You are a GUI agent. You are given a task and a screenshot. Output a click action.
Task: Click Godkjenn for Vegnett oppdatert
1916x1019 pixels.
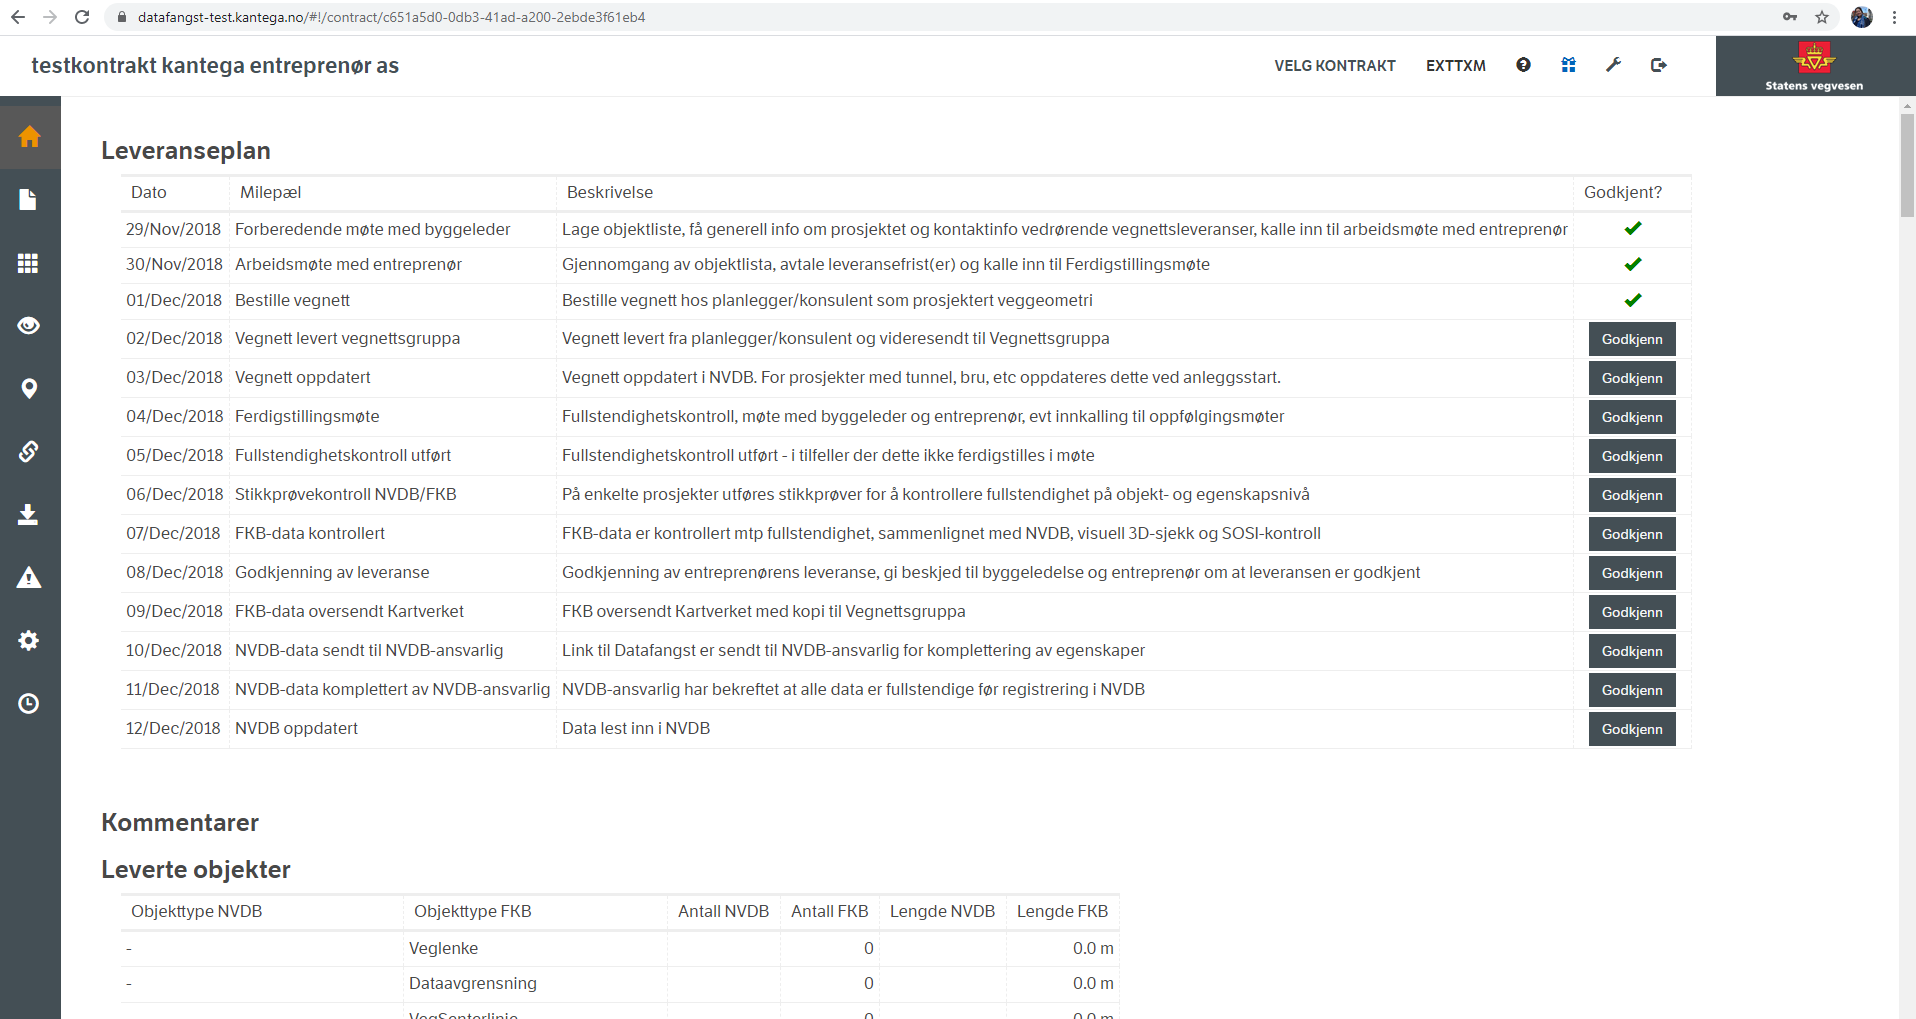[x=1632, y=378]
